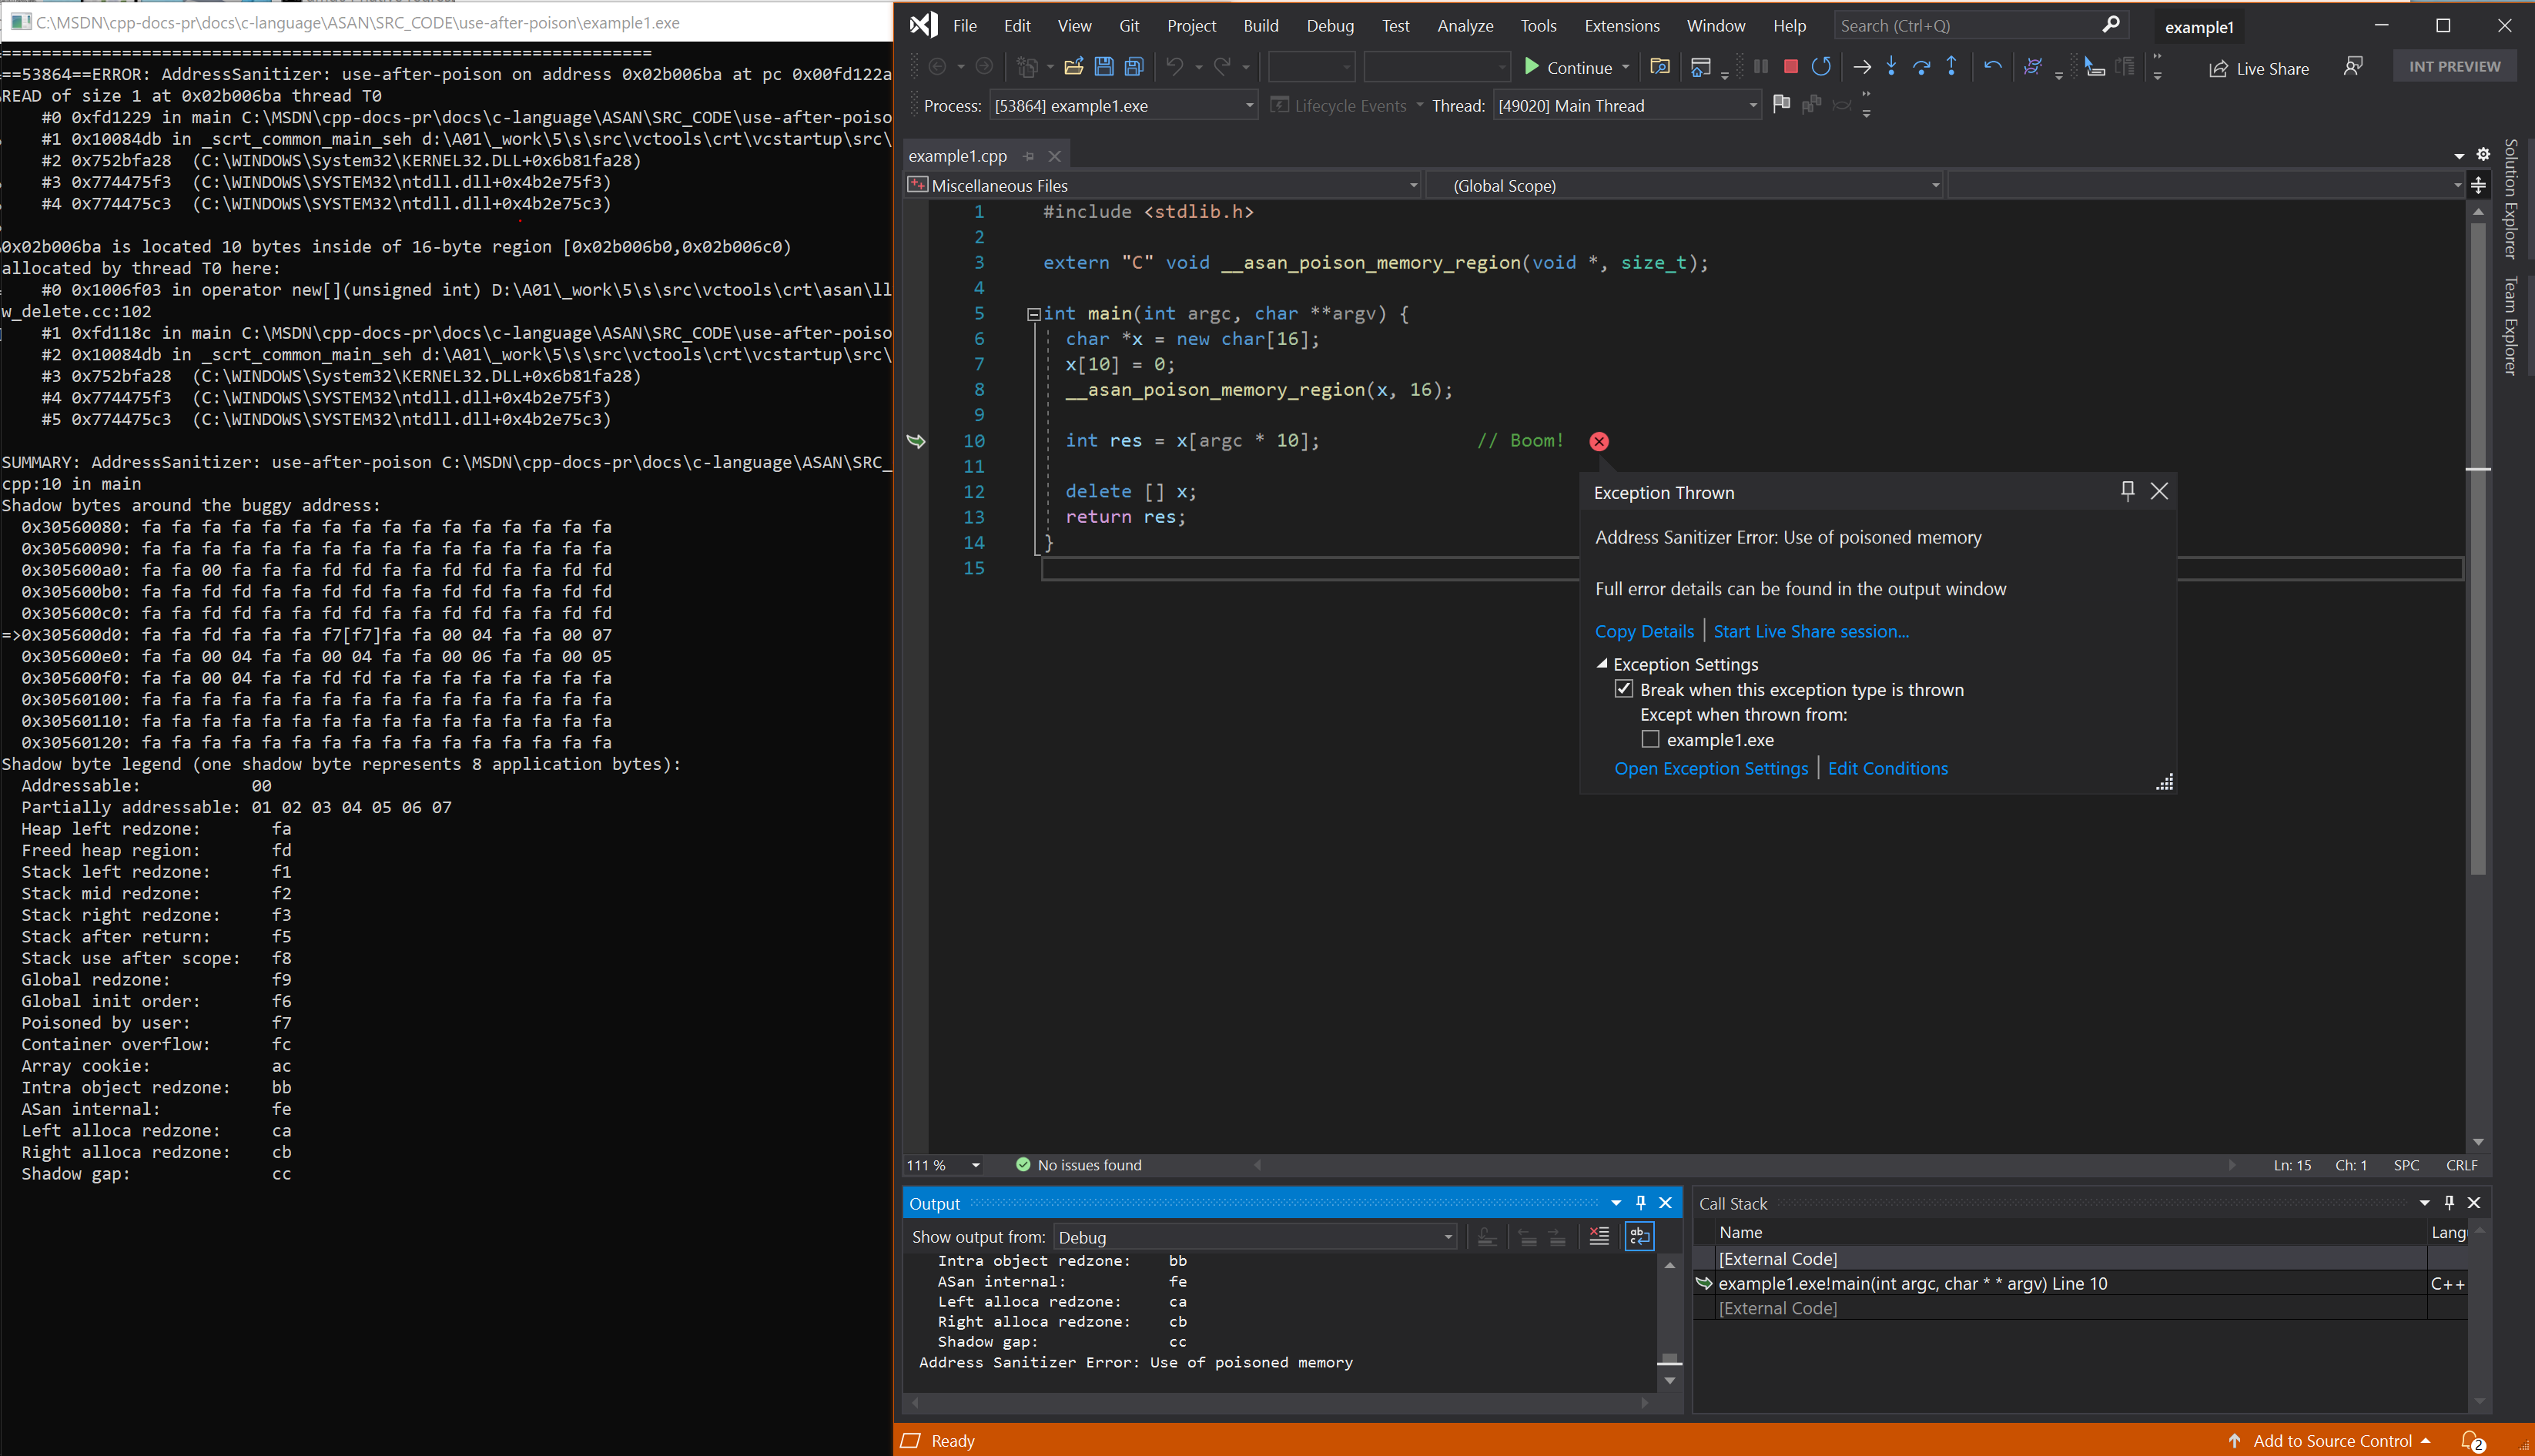Click the Stop debugging red square icon
The height and width of the screenshot is (1456, 2535).
click(1792, 66)
